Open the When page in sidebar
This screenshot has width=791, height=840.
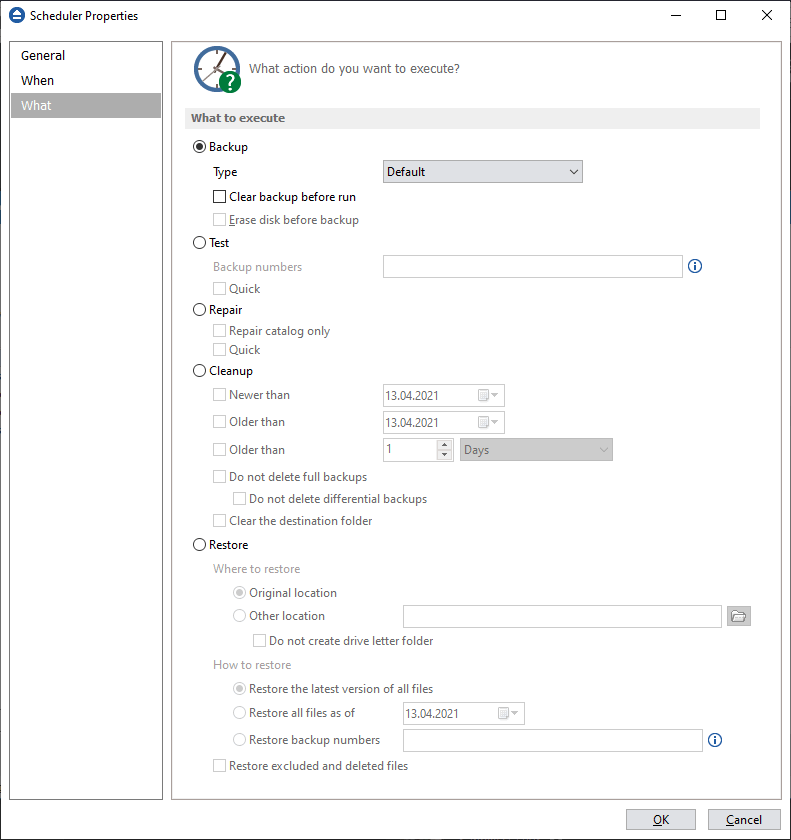click(x=86, y=80)
